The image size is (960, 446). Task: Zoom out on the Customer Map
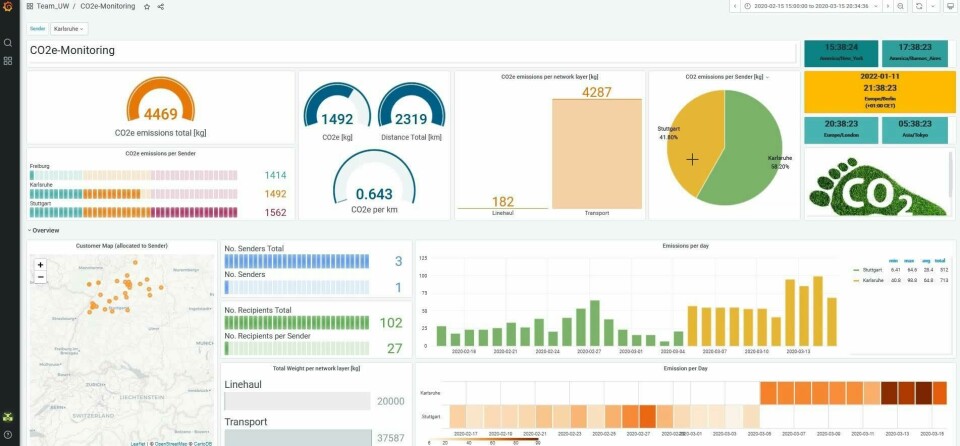pos(40,277)
